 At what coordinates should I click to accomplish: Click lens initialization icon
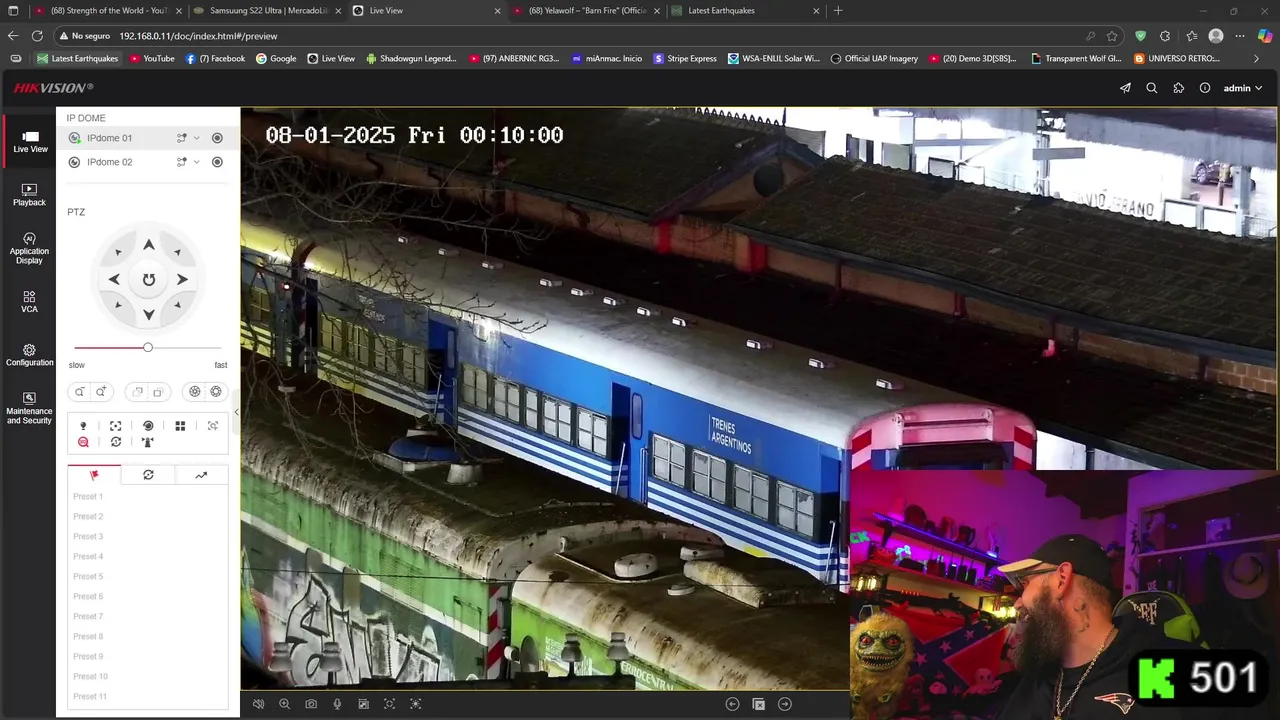point(148,426)
